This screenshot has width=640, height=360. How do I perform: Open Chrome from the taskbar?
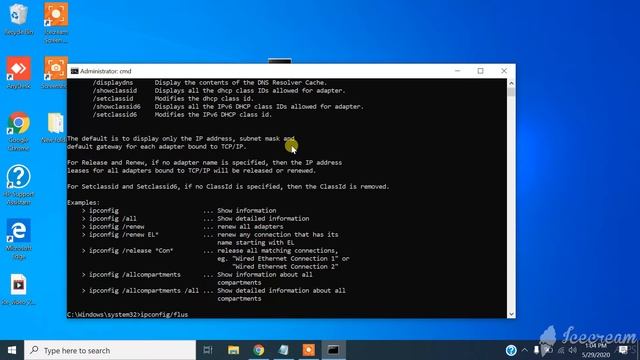click(258, 350)
